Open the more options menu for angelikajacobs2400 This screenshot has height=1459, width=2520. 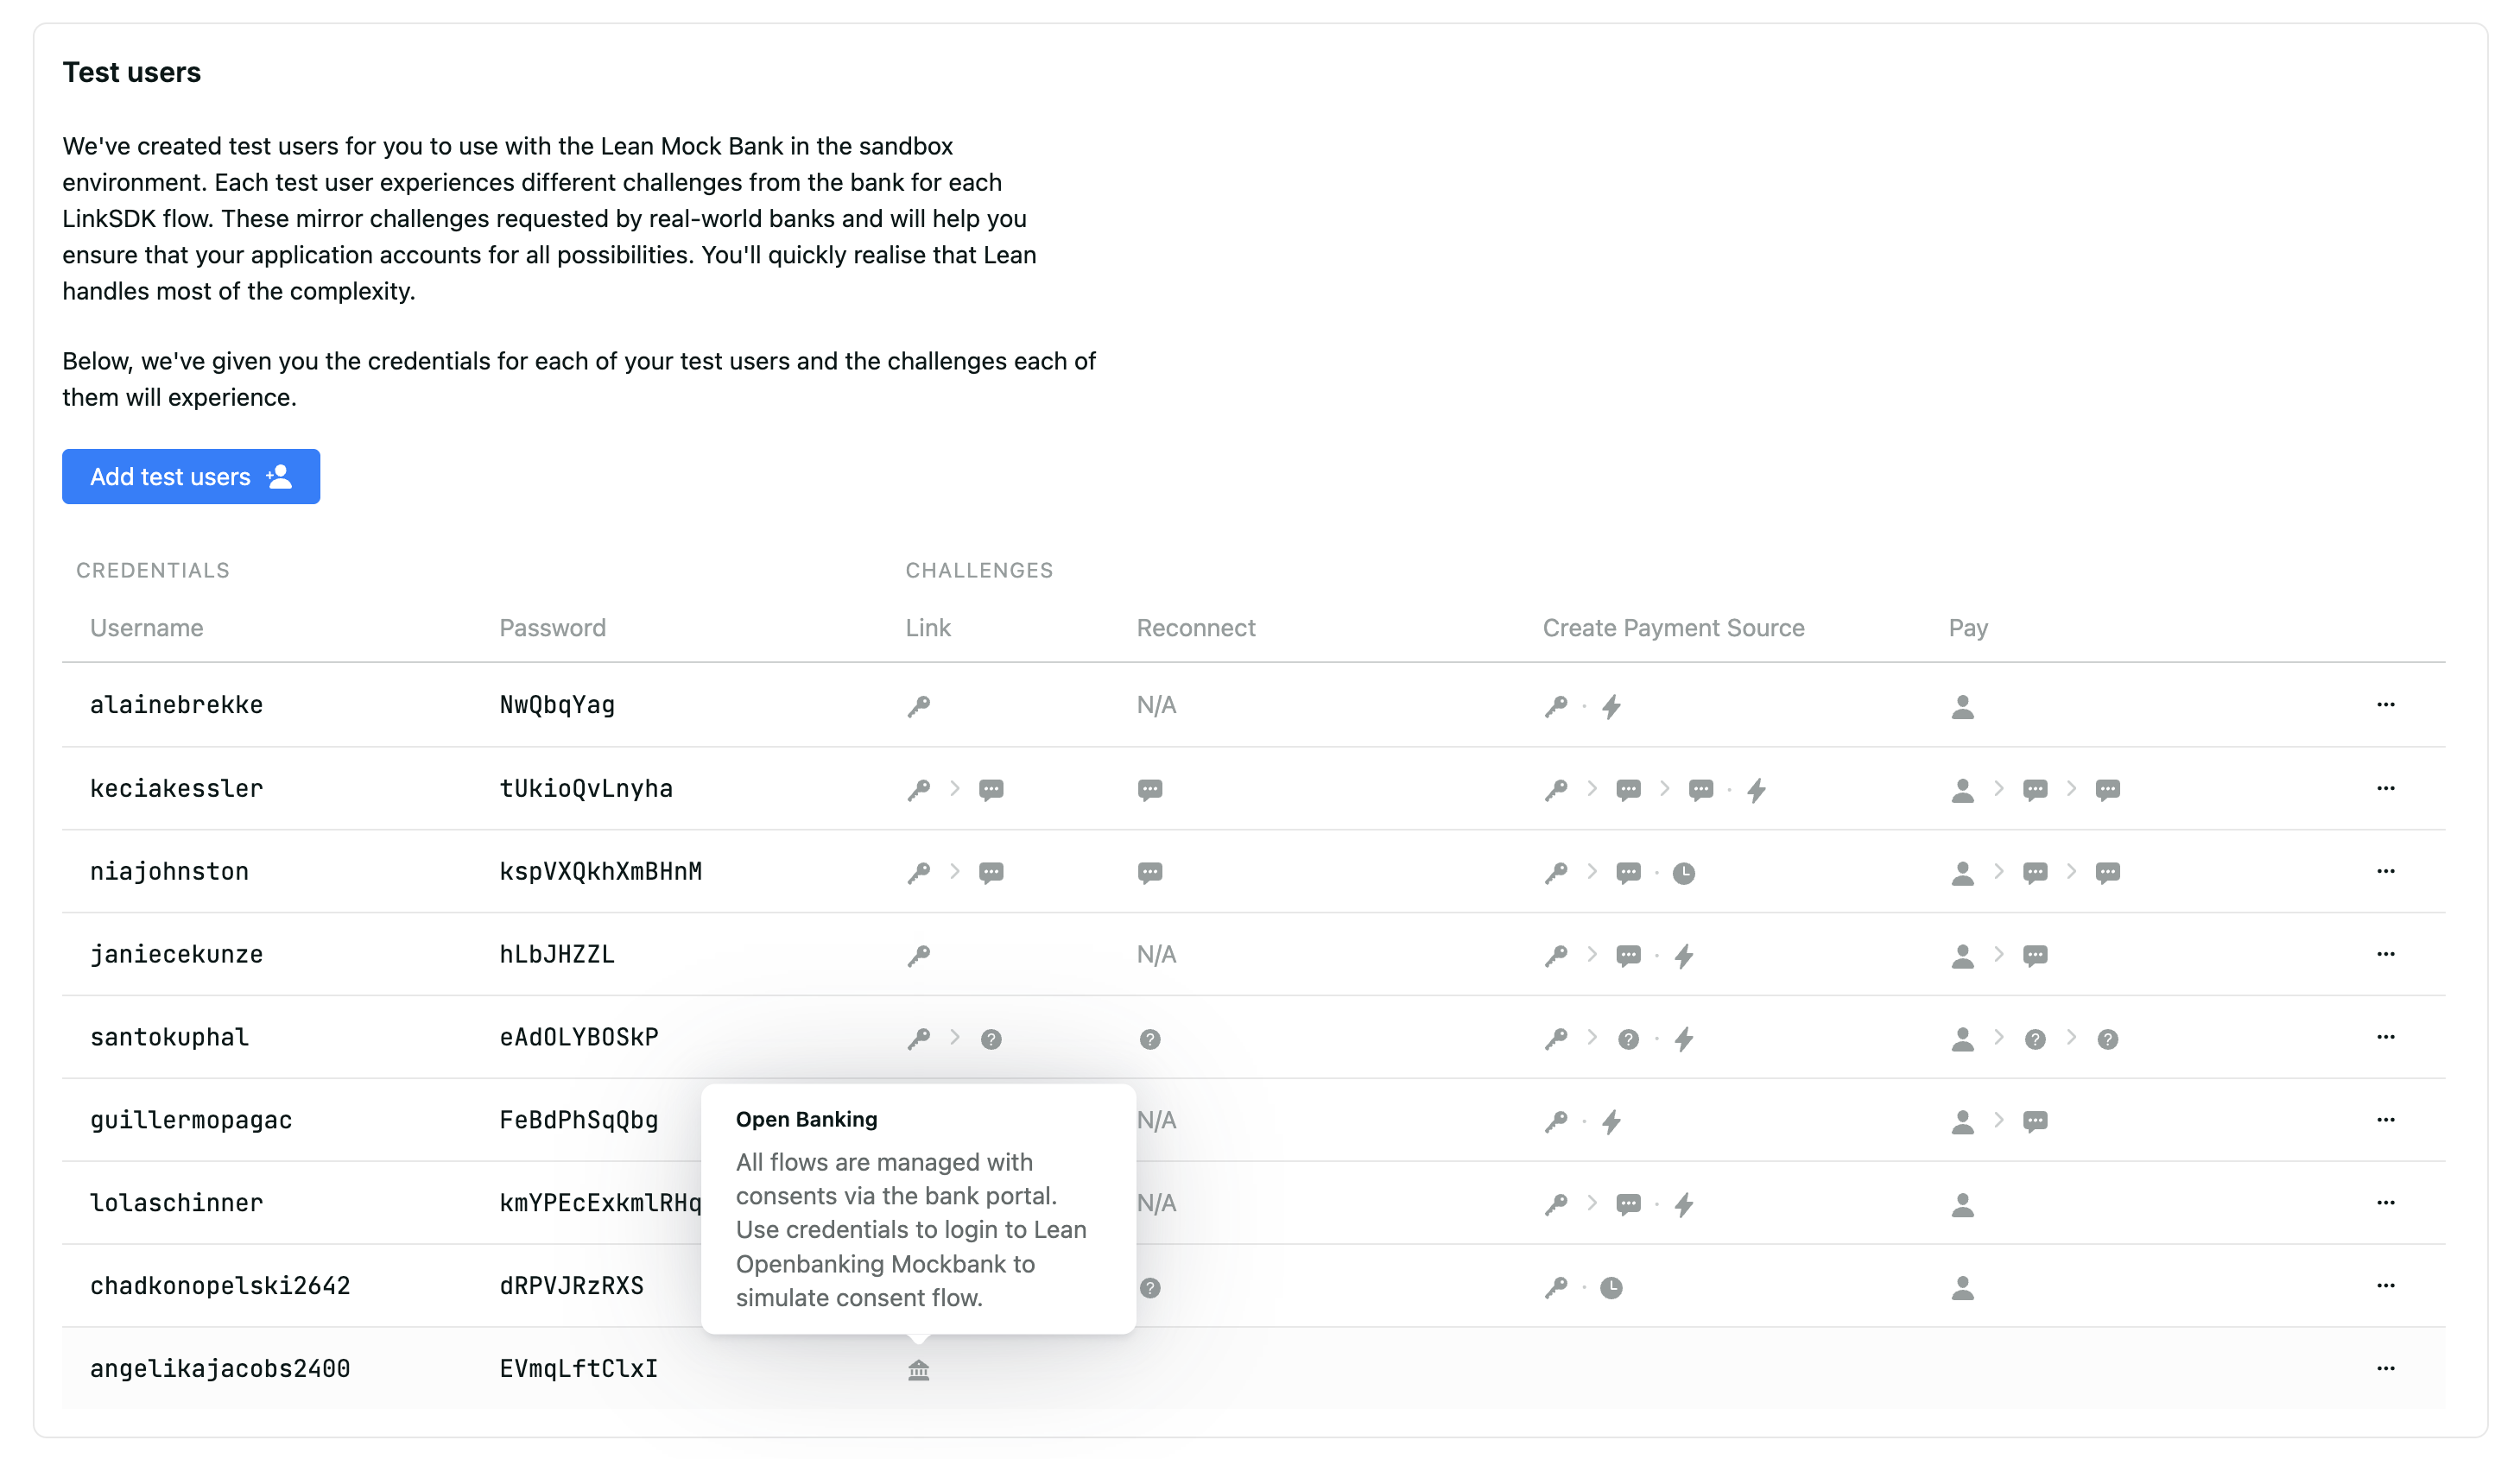(x=2385, y=1368)
